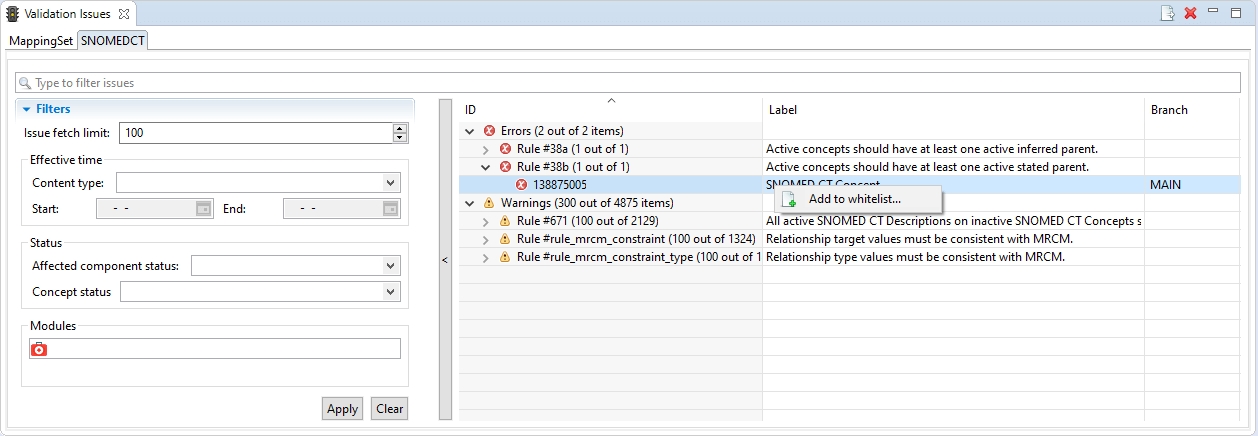
Task: Collapse the Filters section
Action: [26, 109]
